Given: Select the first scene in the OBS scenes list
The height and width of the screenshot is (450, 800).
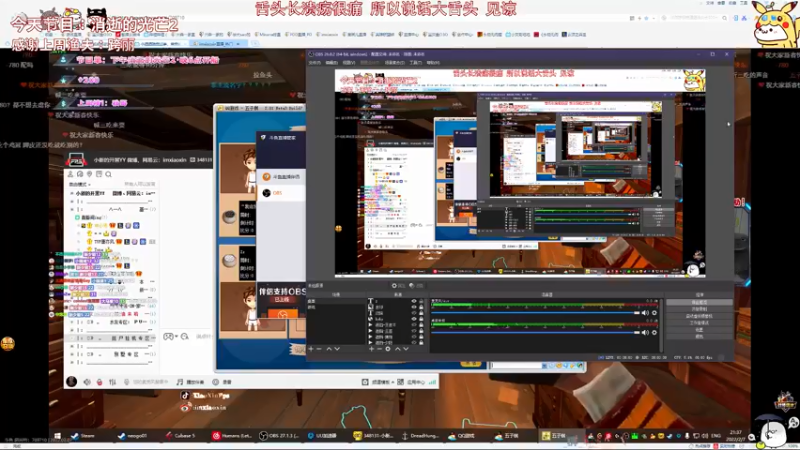Looking at the screenshot, I should tap(336, 301).
